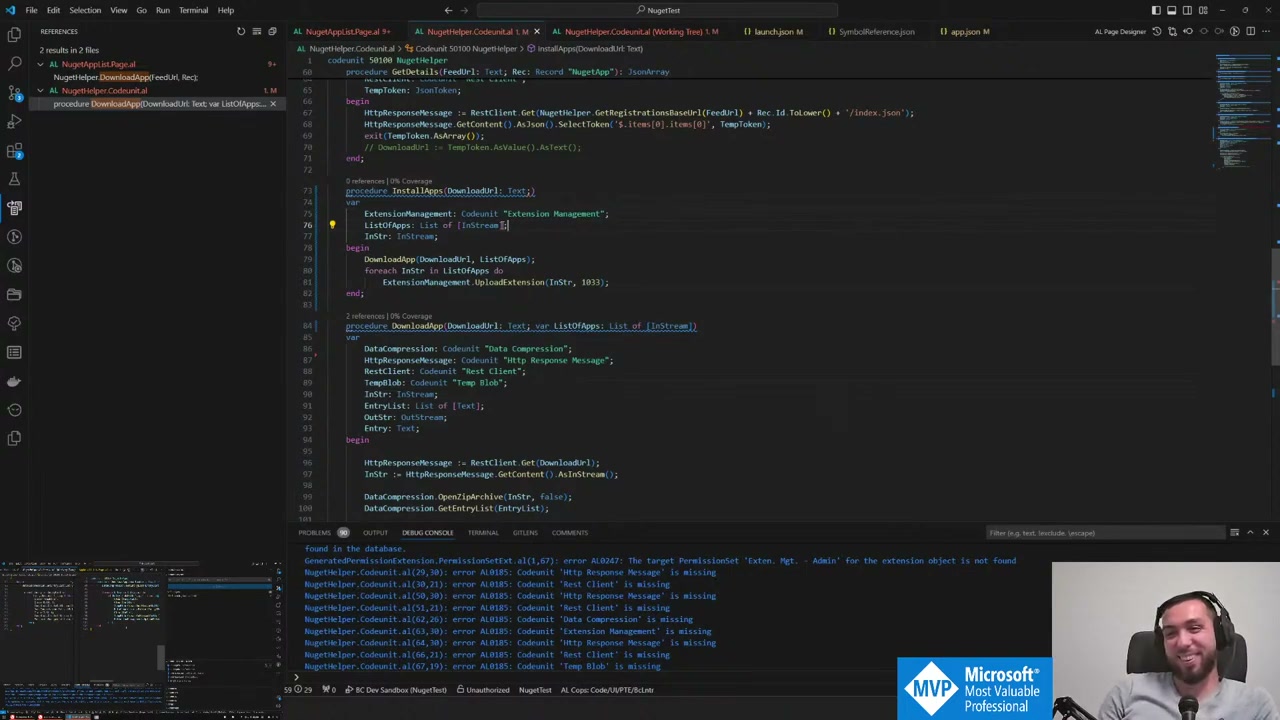The height and width of the screenshot is (720, 1280).
Task: Refresh the References results
Action: (x=241, y=31)
